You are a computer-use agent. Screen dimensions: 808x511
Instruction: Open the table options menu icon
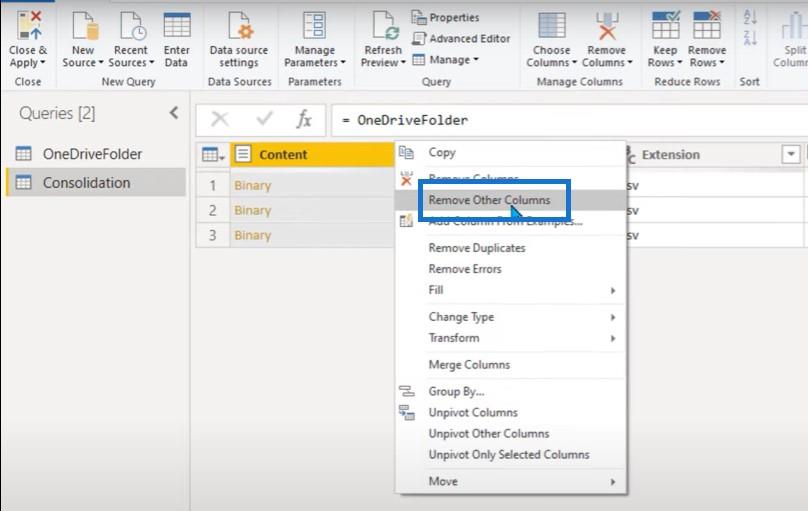(x=213, y=155)
